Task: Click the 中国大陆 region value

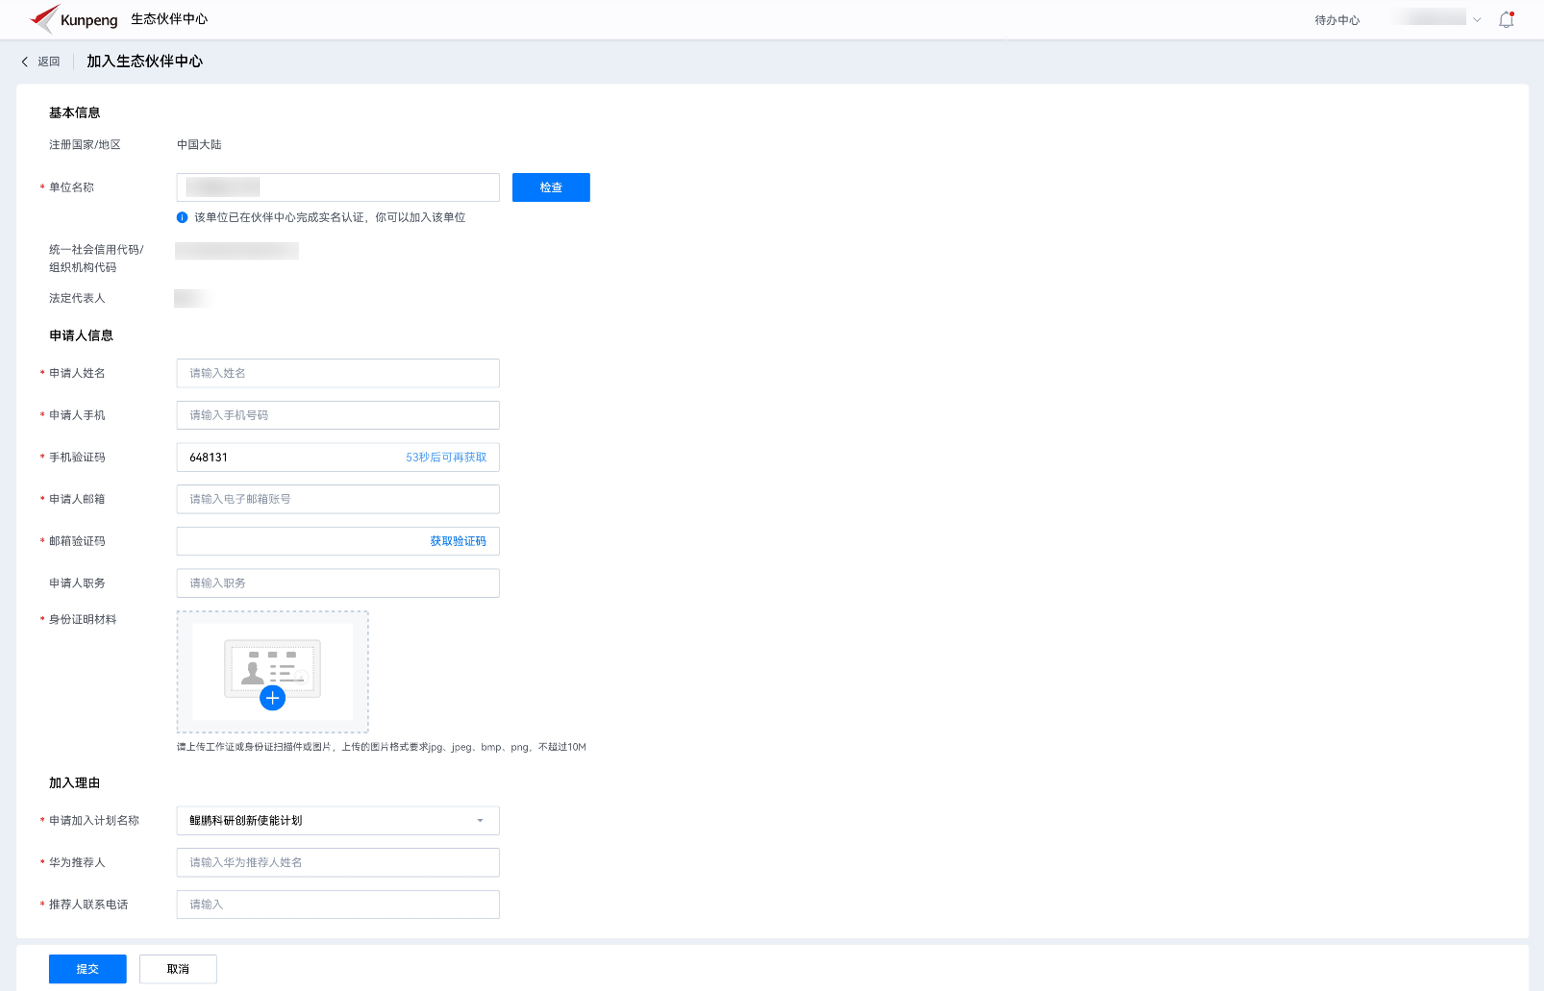Action: (199, 145)
